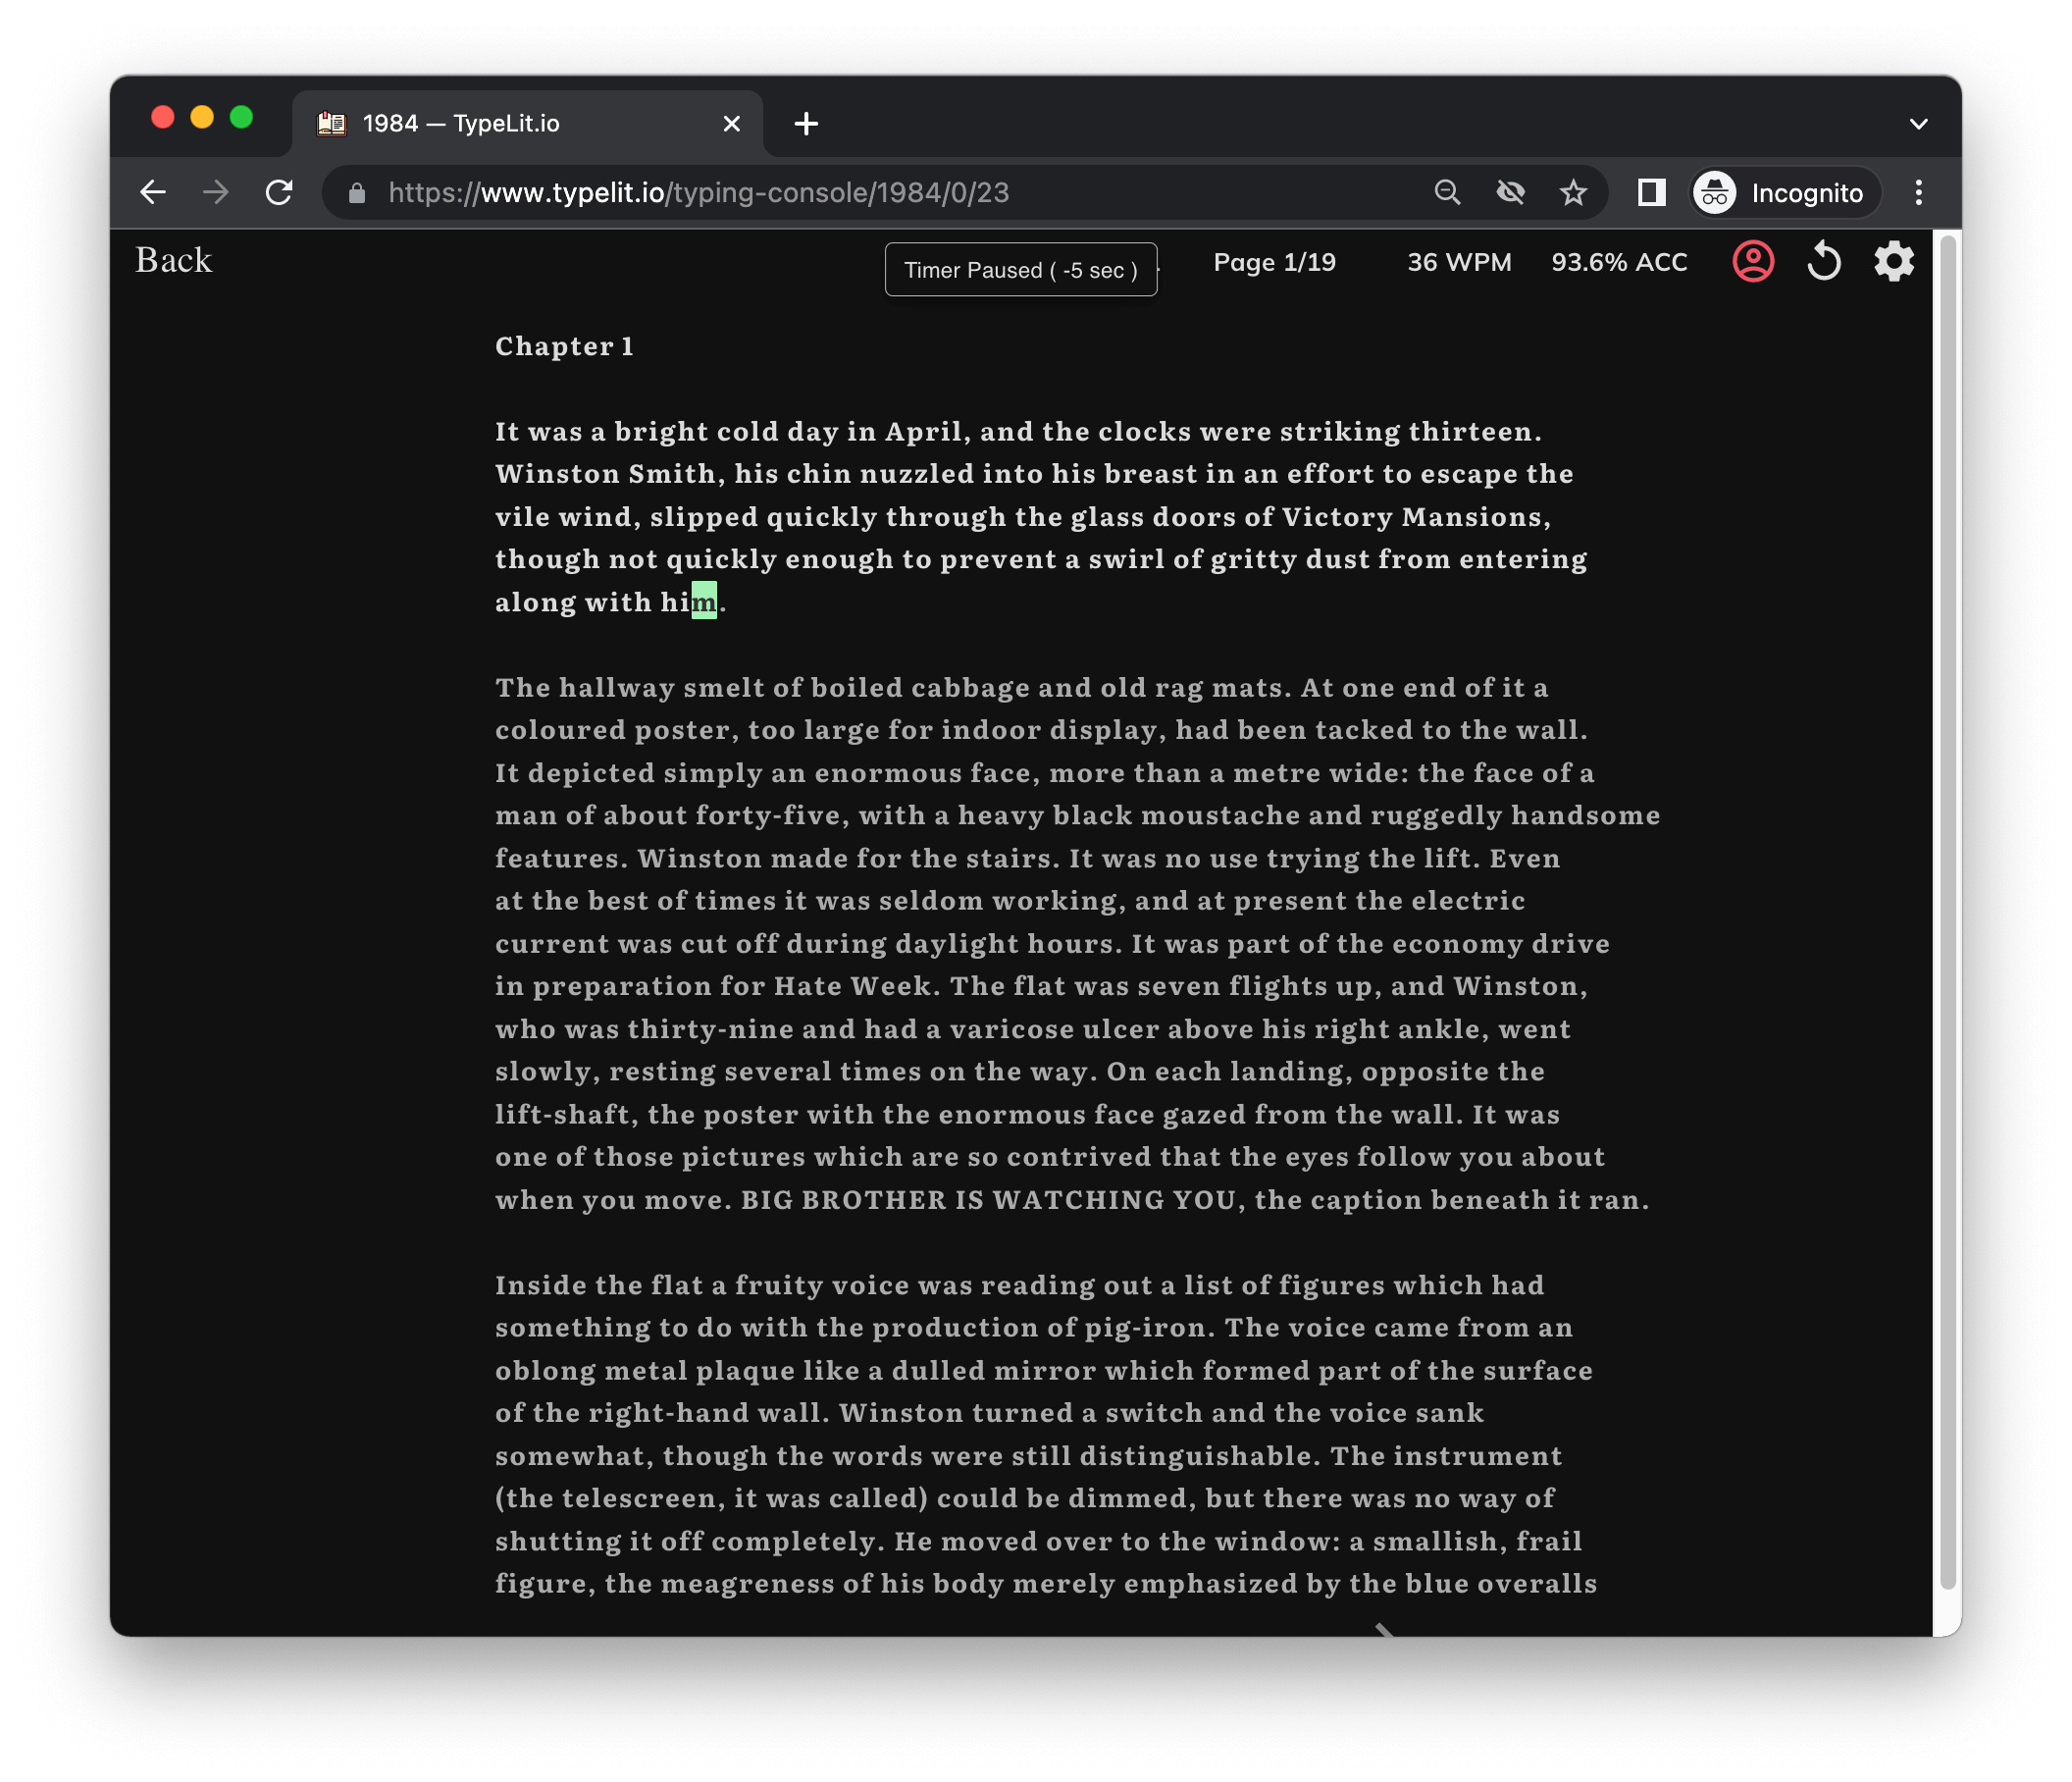Click the zoom magnifier in address bar
2072x1782 pixels.
pyautogui.click(x=1447, y=192)
